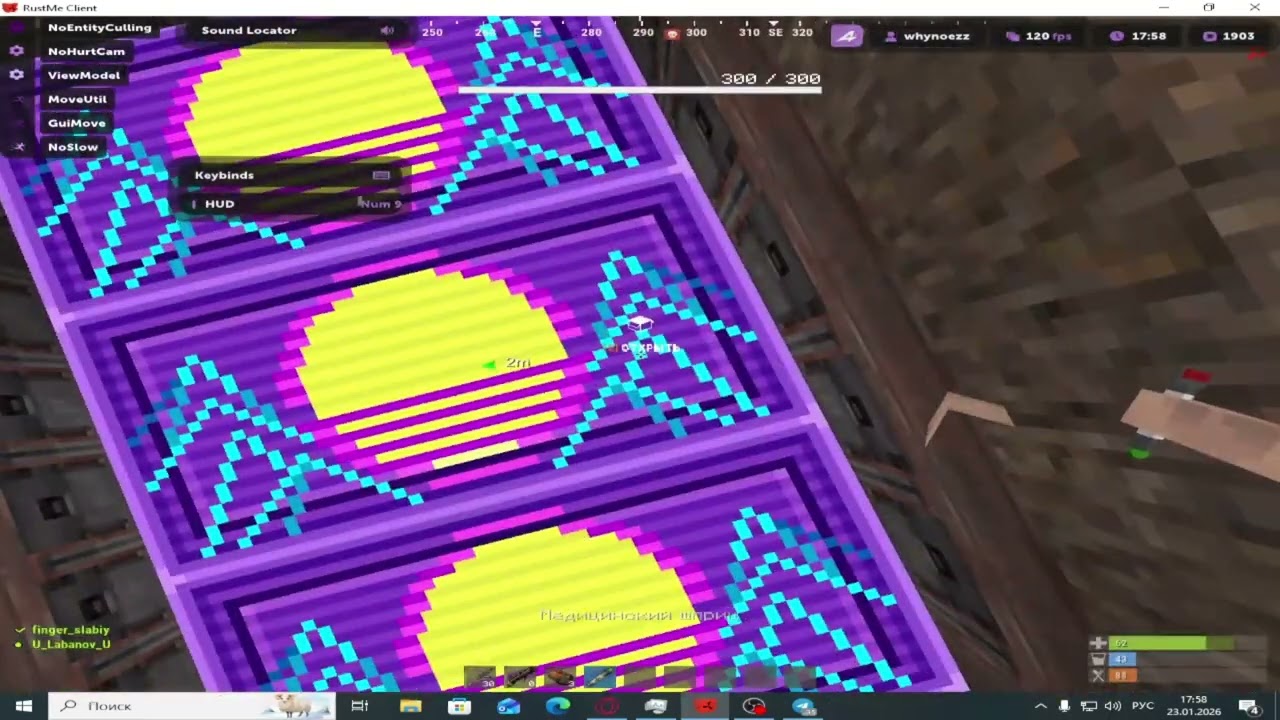Open the Windows notification center
This screenshot has width=1280, height=720.
[x=1248, y=706]
